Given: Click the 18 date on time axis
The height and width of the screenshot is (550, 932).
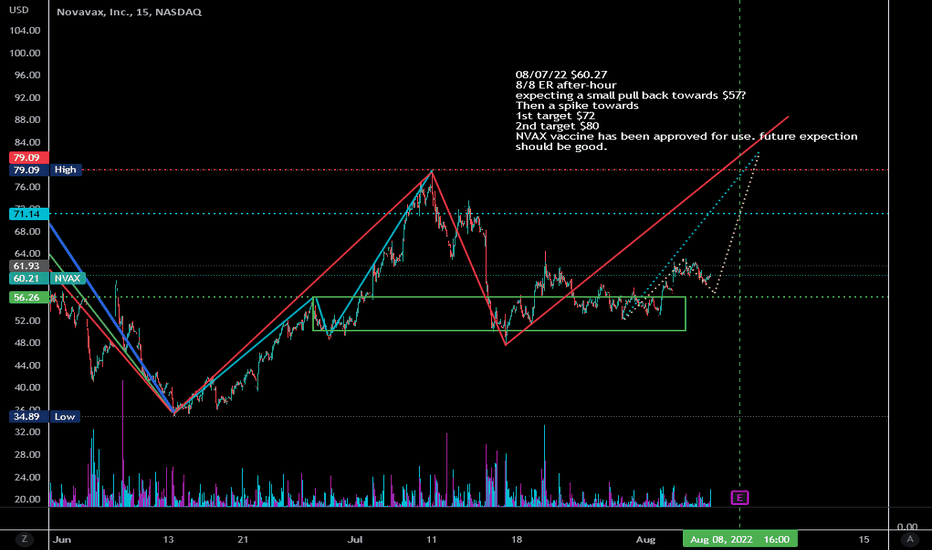Looking at the screenshot, I should pyautogui.click(x=517, y=540).
